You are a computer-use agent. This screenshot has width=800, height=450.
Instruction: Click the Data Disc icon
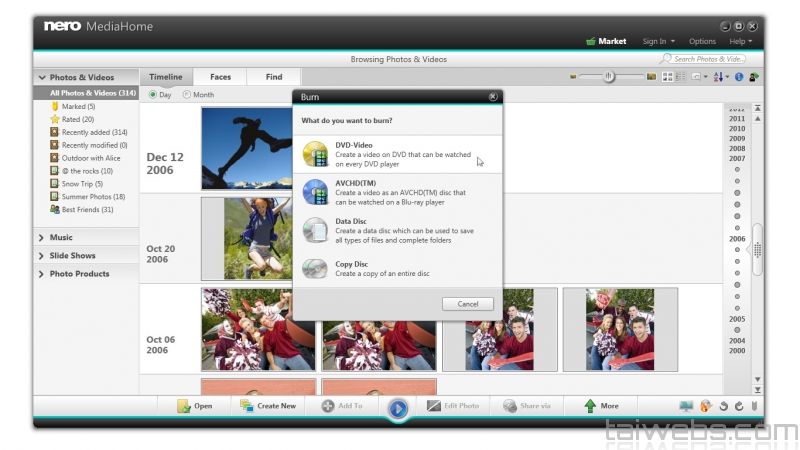pyautogui.click(x=315, y=230)
